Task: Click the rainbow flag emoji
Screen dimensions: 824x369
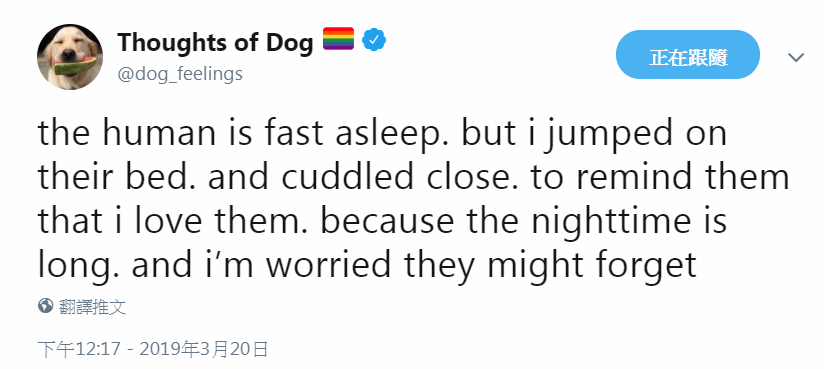Action: [338, 39]
